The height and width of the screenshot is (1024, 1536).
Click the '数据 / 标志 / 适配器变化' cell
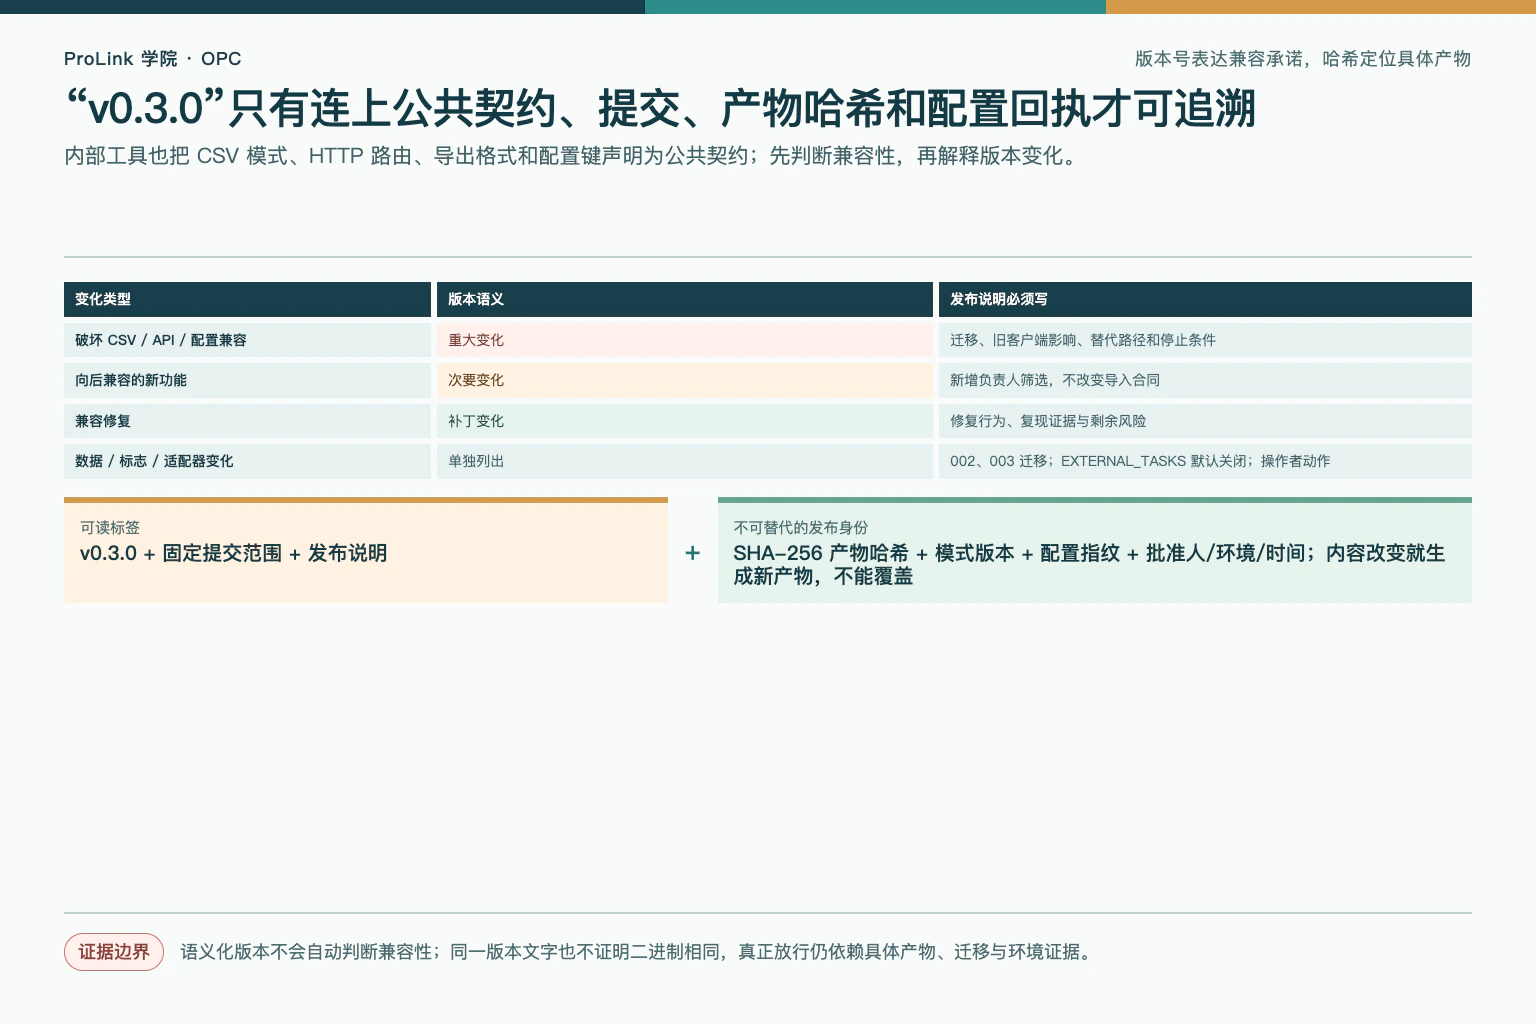point(247,461)
